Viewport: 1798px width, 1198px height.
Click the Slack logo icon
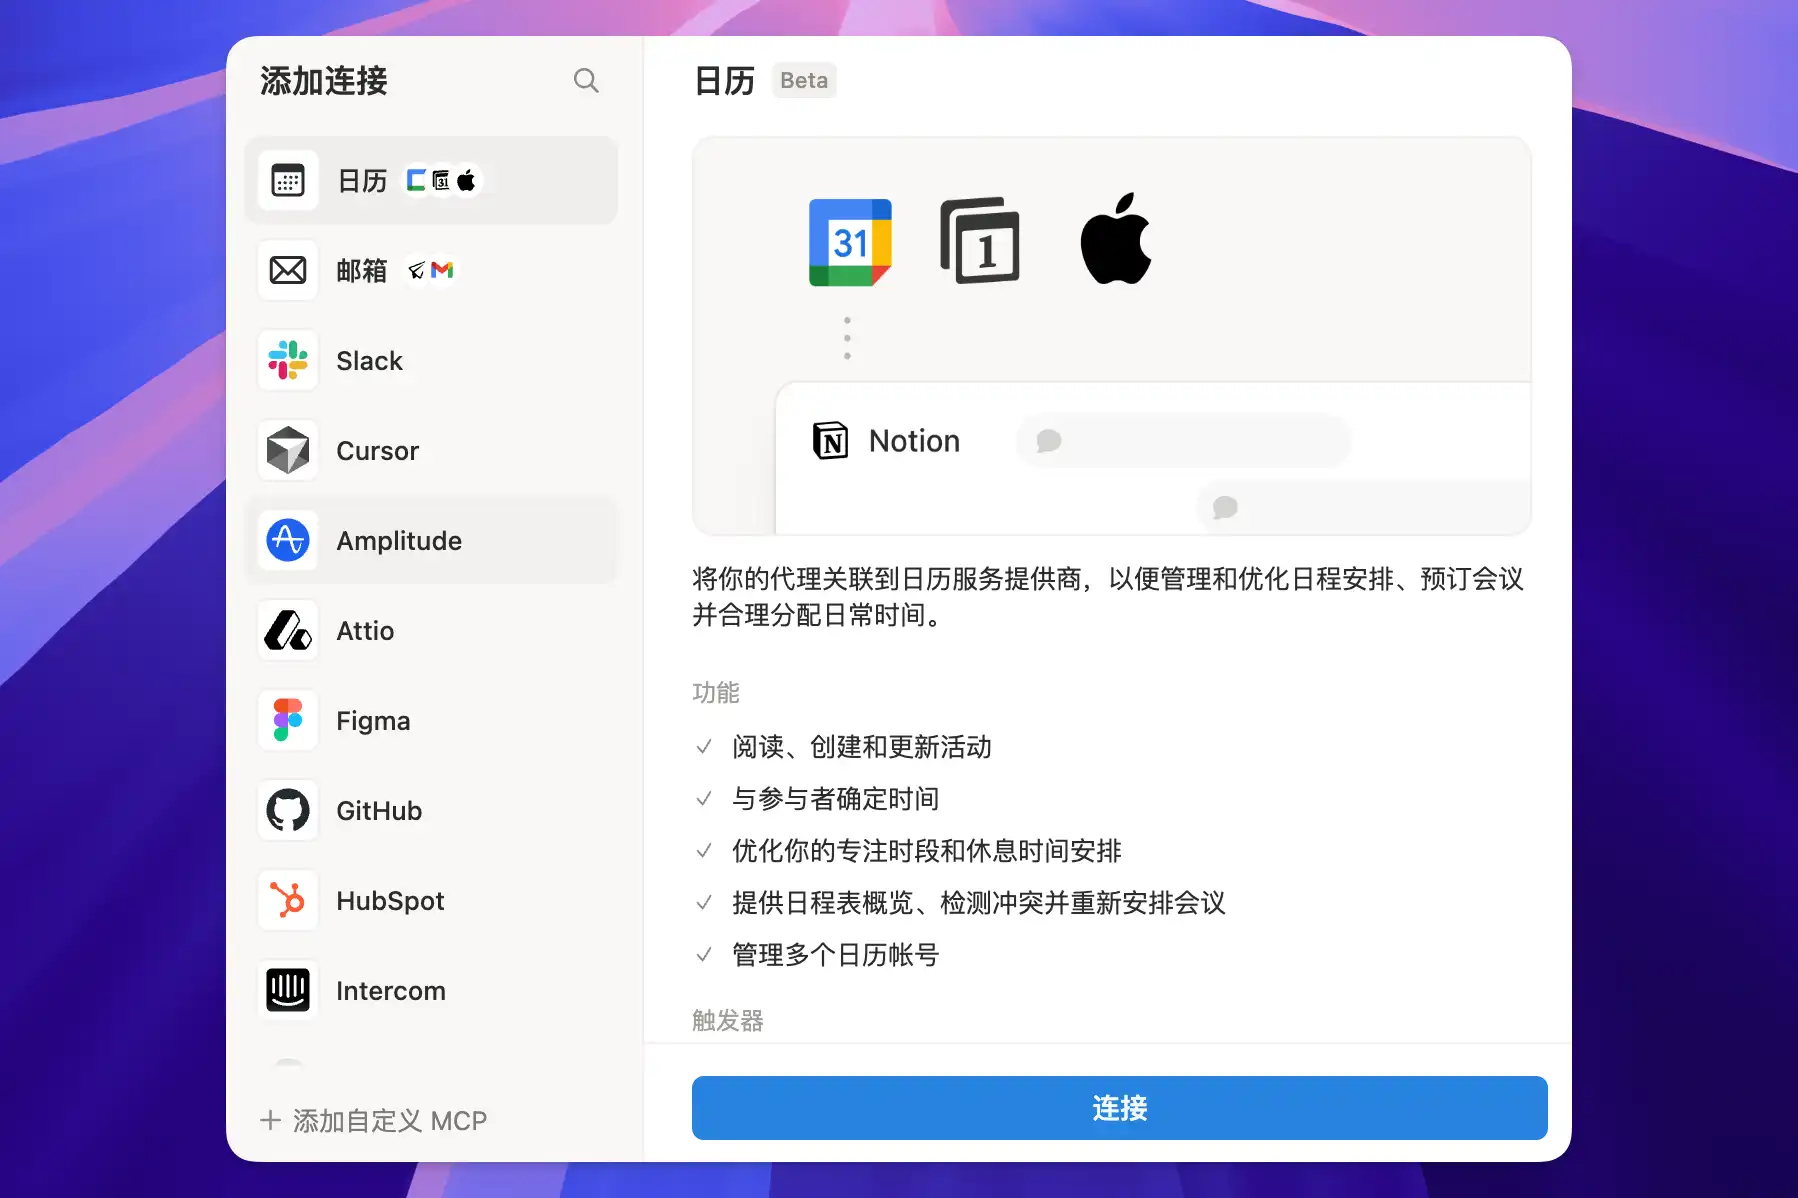pyautogui.click(x=288, y=361)
